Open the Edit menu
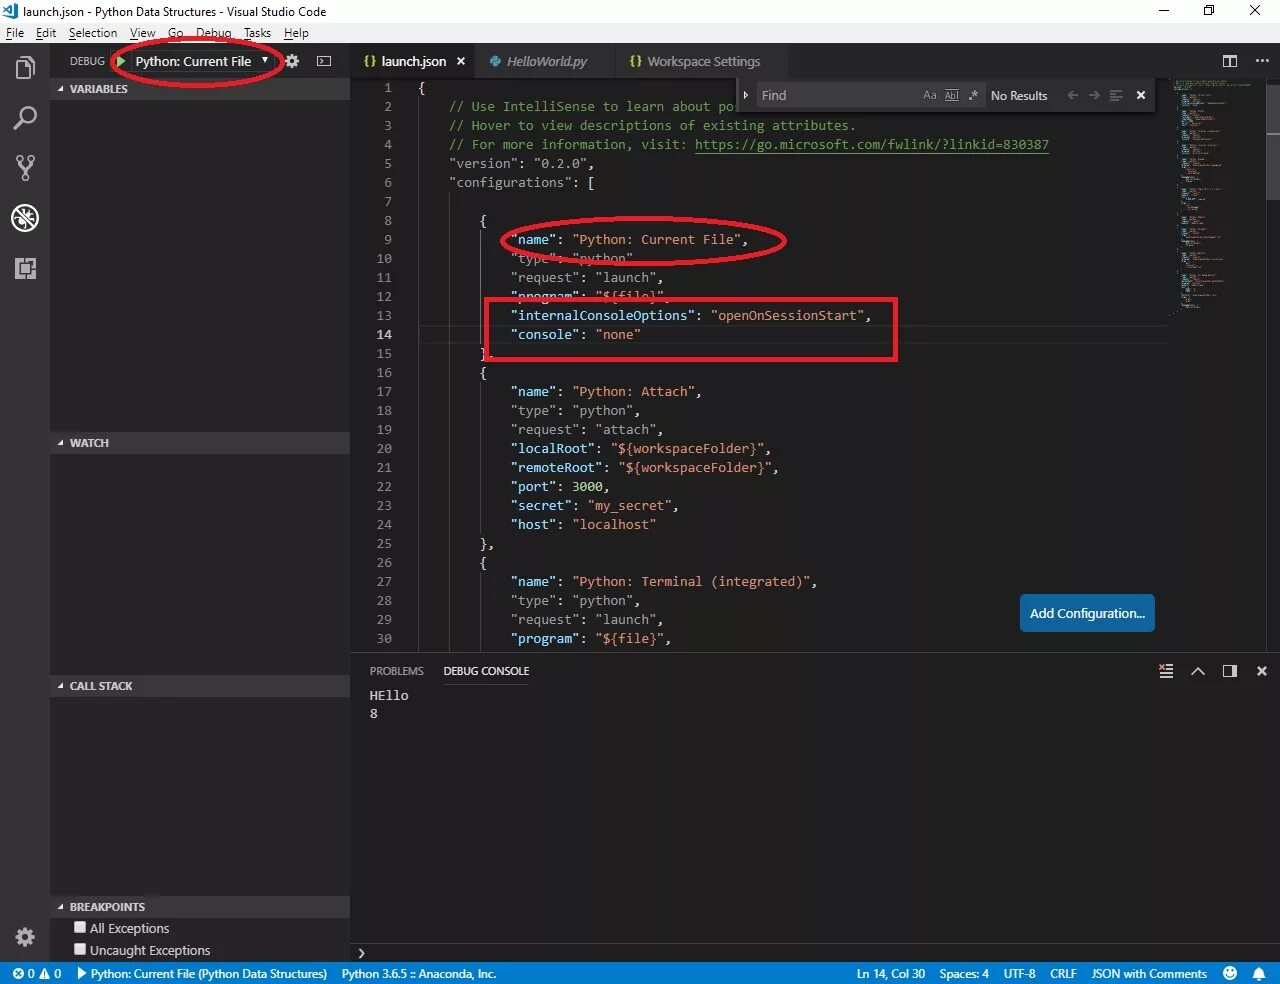 pos(46,33)
